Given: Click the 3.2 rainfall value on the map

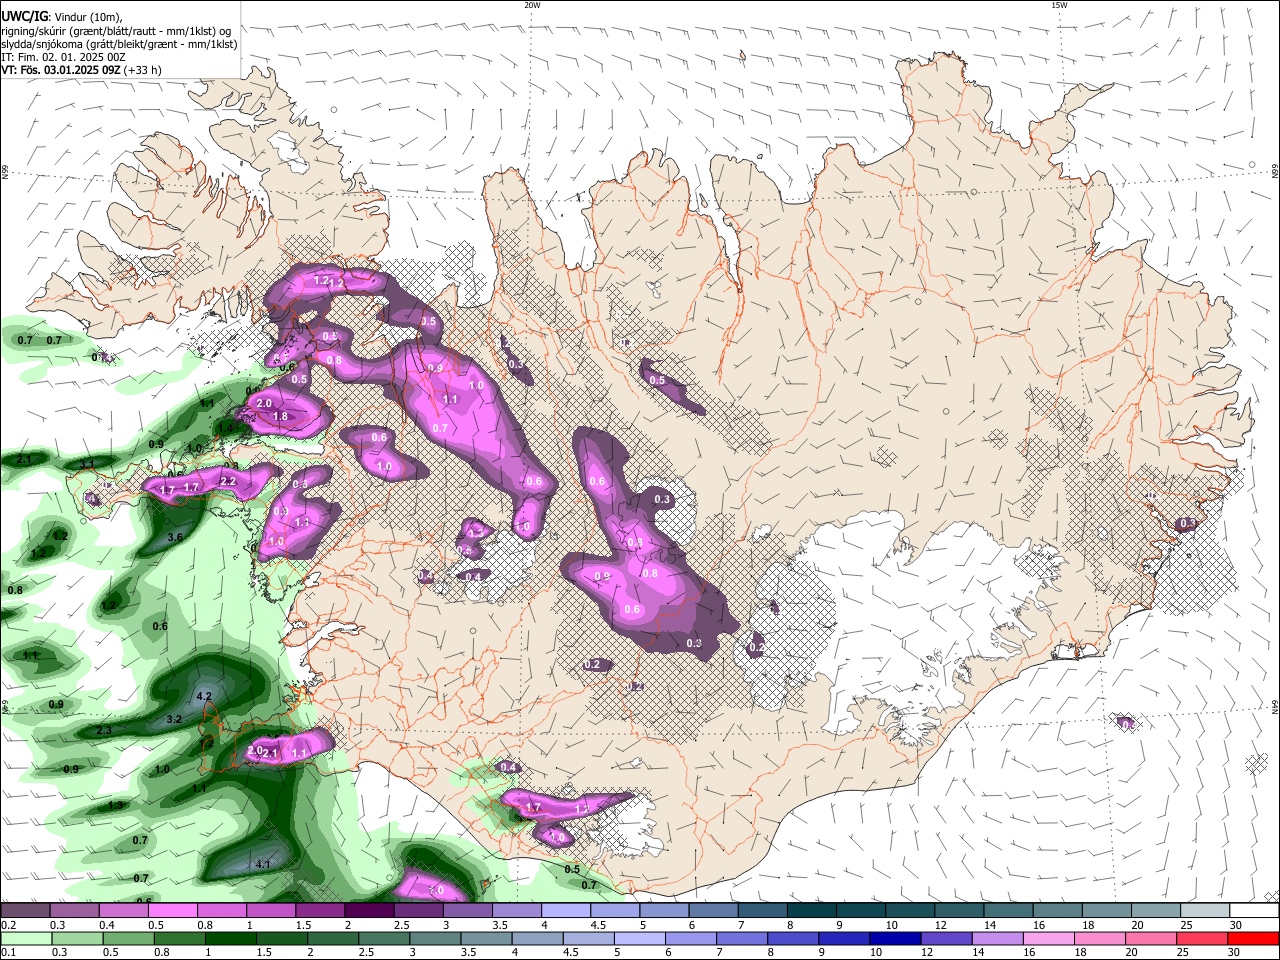Looking at the screenshot, I should tap(173, 719).
